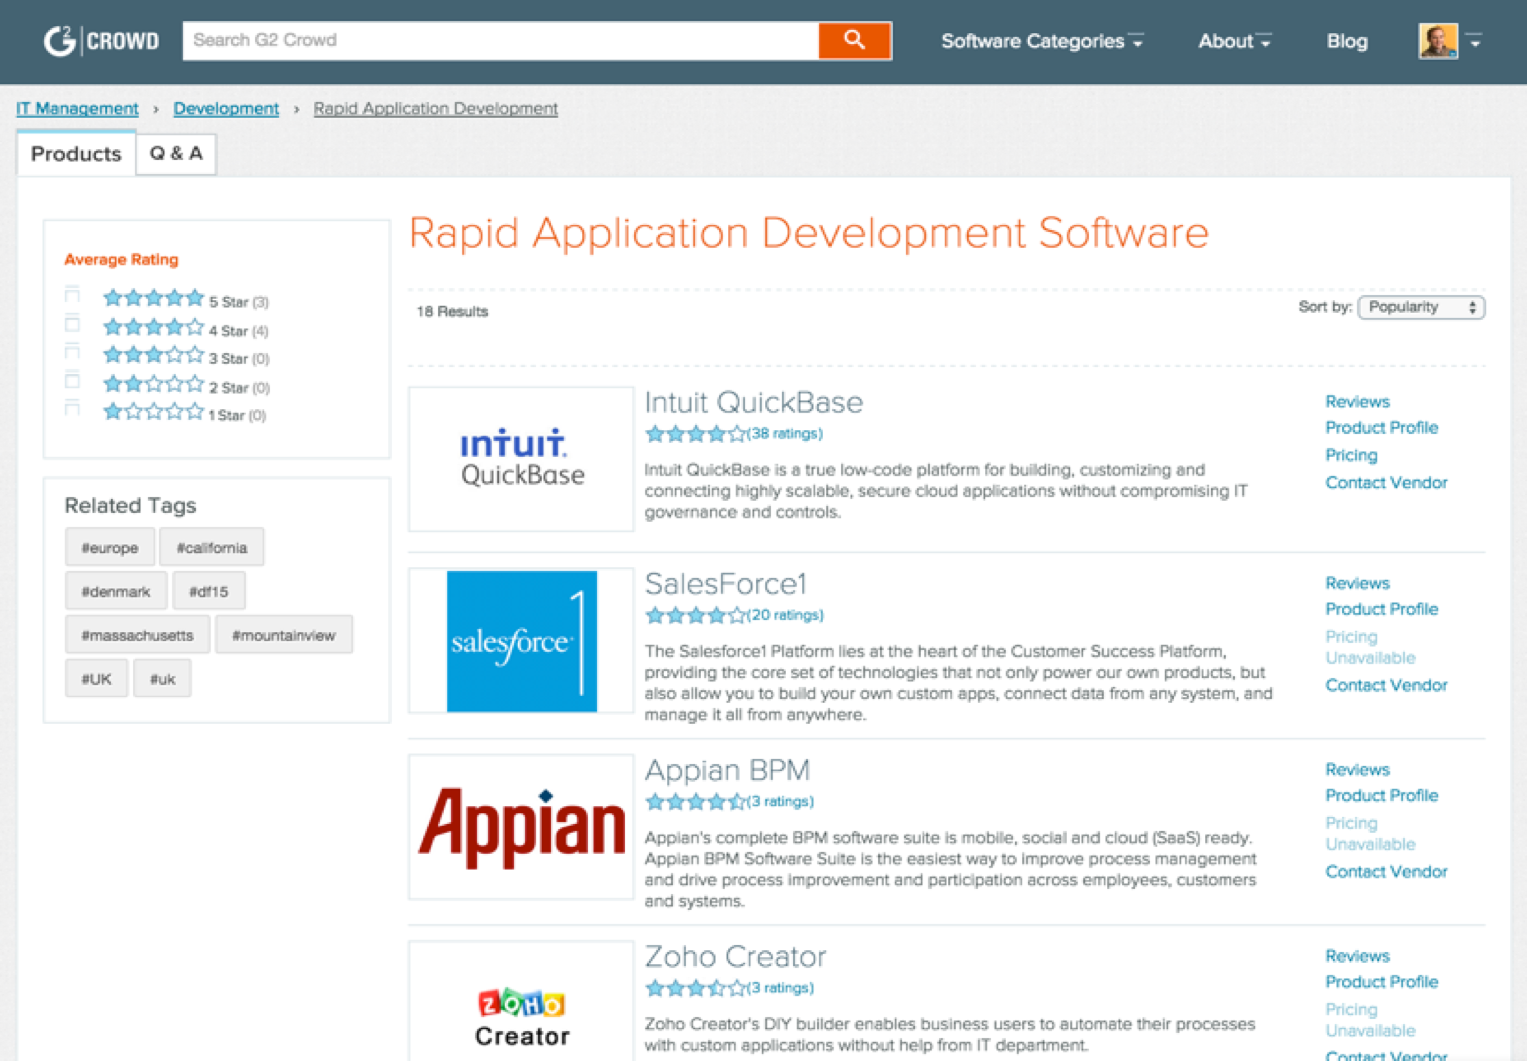Go to Development breadcrumb
The width and height of the screenshot is (1527, 1061).
[226, 108]
